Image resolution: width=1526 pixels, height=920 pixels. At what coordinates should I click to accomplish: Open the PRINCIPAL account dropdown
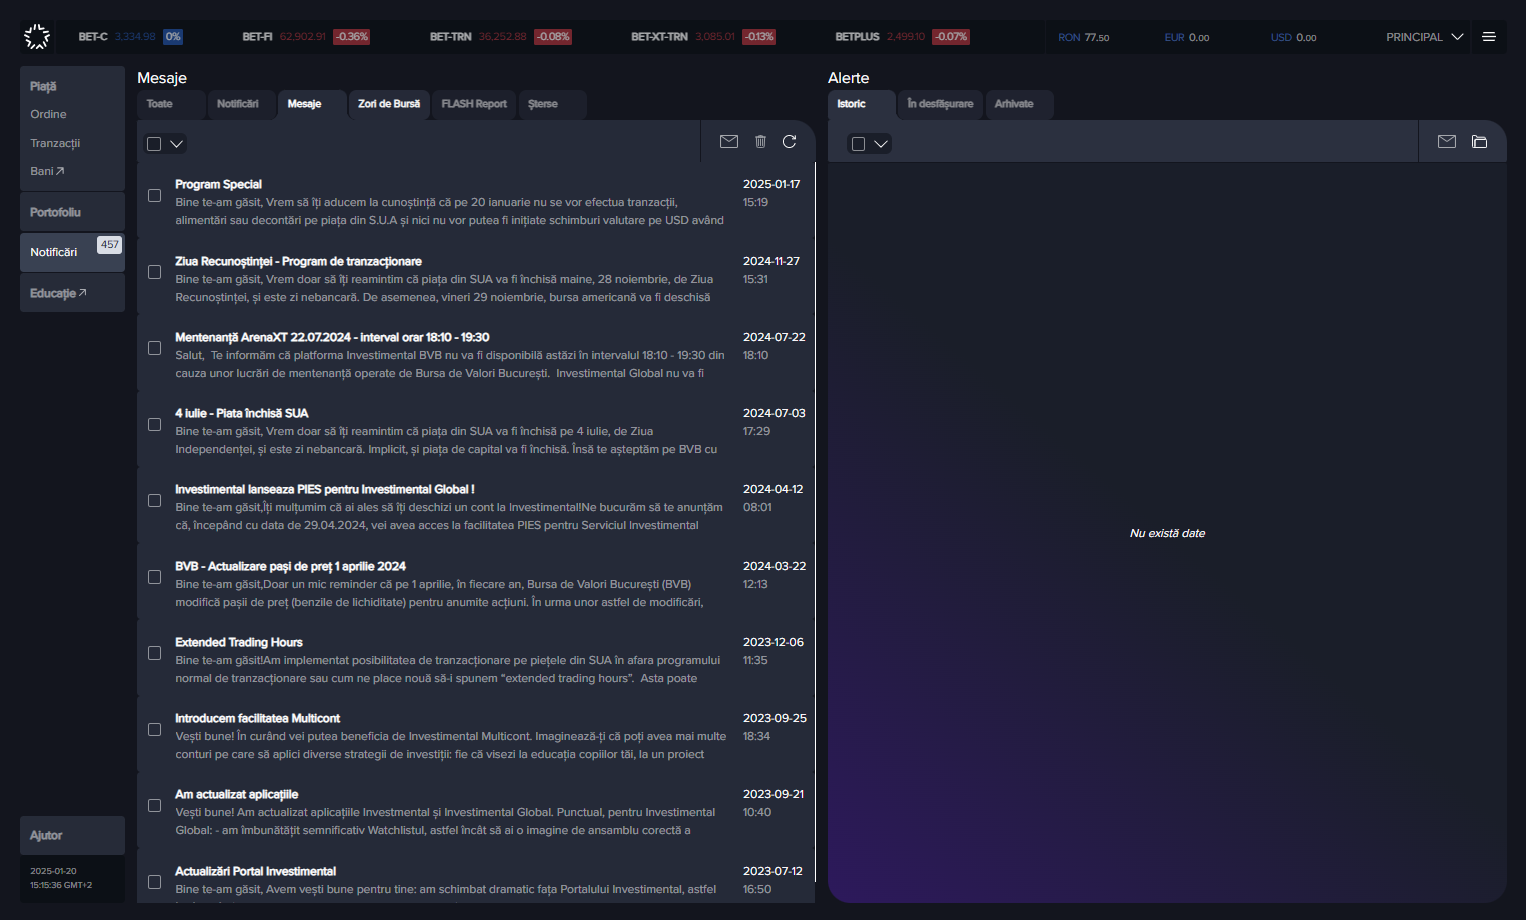[x=1424, y=37]
